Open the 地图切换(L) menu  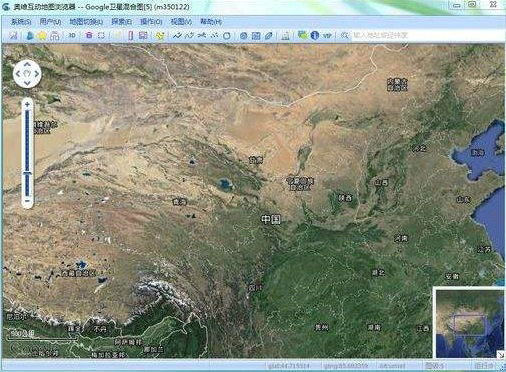[x=86, y=22]
